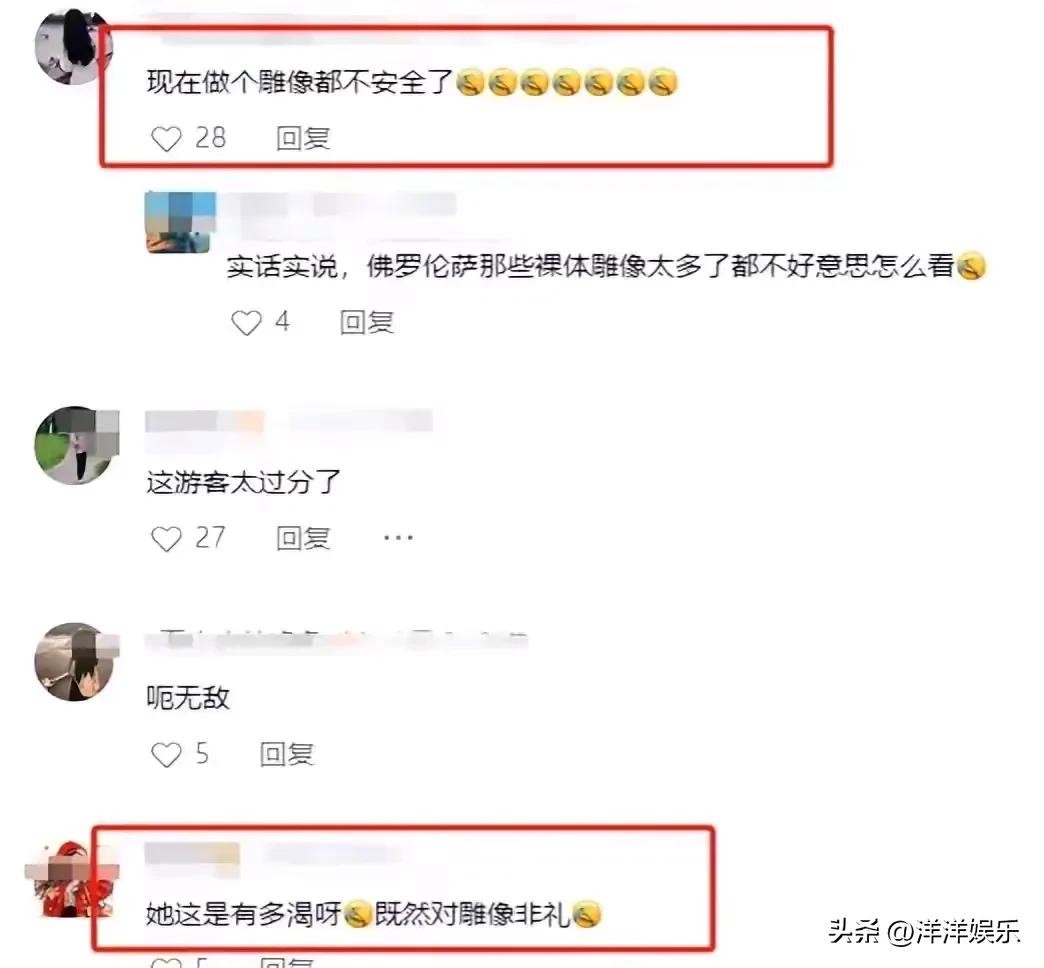Open the three-dot menu beside 27 likes
1044x968 pixels.
[398, 537]
